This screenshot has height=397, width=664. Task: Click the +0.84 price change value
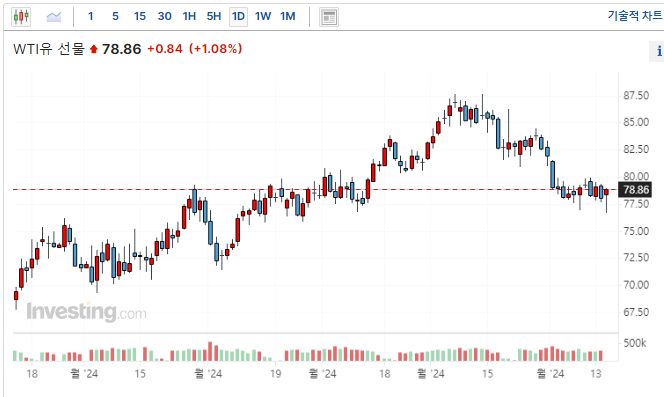tap(165, 49)
